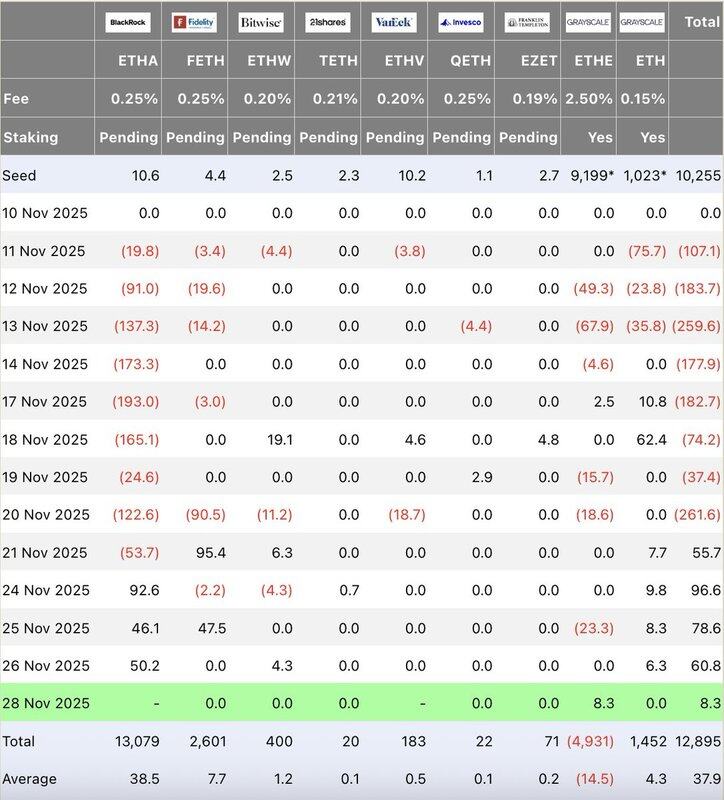Click the Grayscale logo above ETH
Viewport: 724px width, 800px height.
pos(642,21)
